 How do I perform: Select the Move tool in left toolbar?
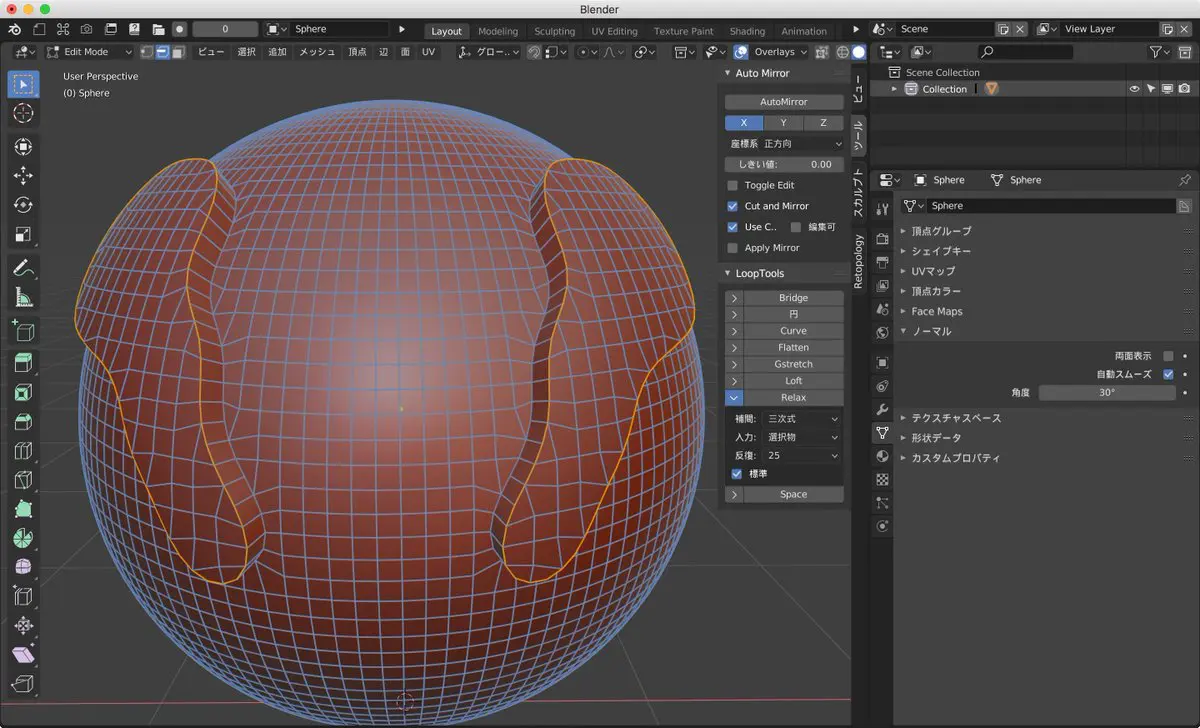[x=23, y=176]
